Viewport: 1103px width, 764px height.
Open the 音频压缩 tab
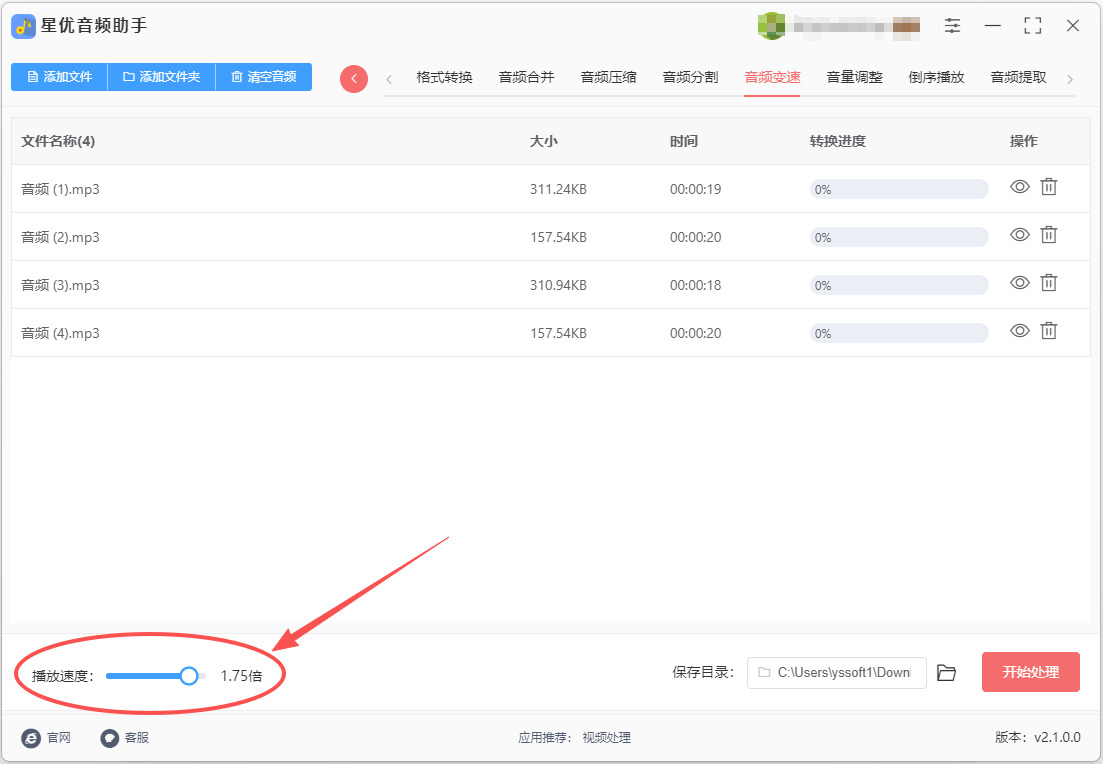click(608, 77)
